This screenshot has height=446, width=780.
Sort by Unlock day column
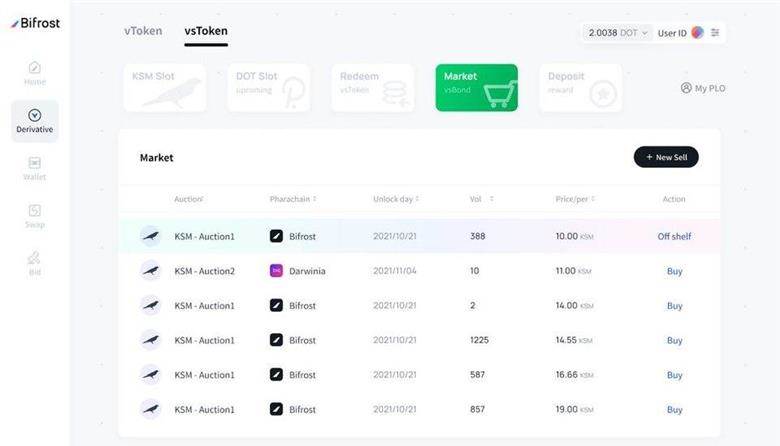tap(396, 199)
